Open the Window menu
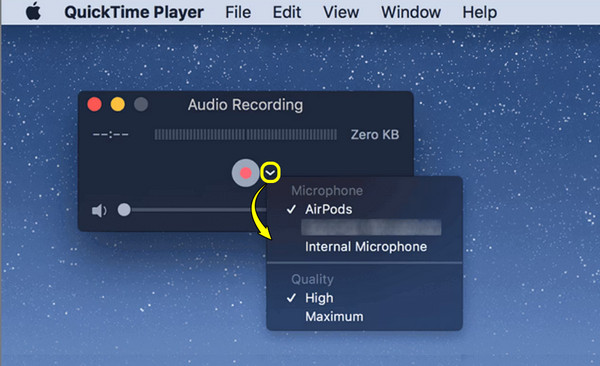The image size is (600, 366). [411, 12]
